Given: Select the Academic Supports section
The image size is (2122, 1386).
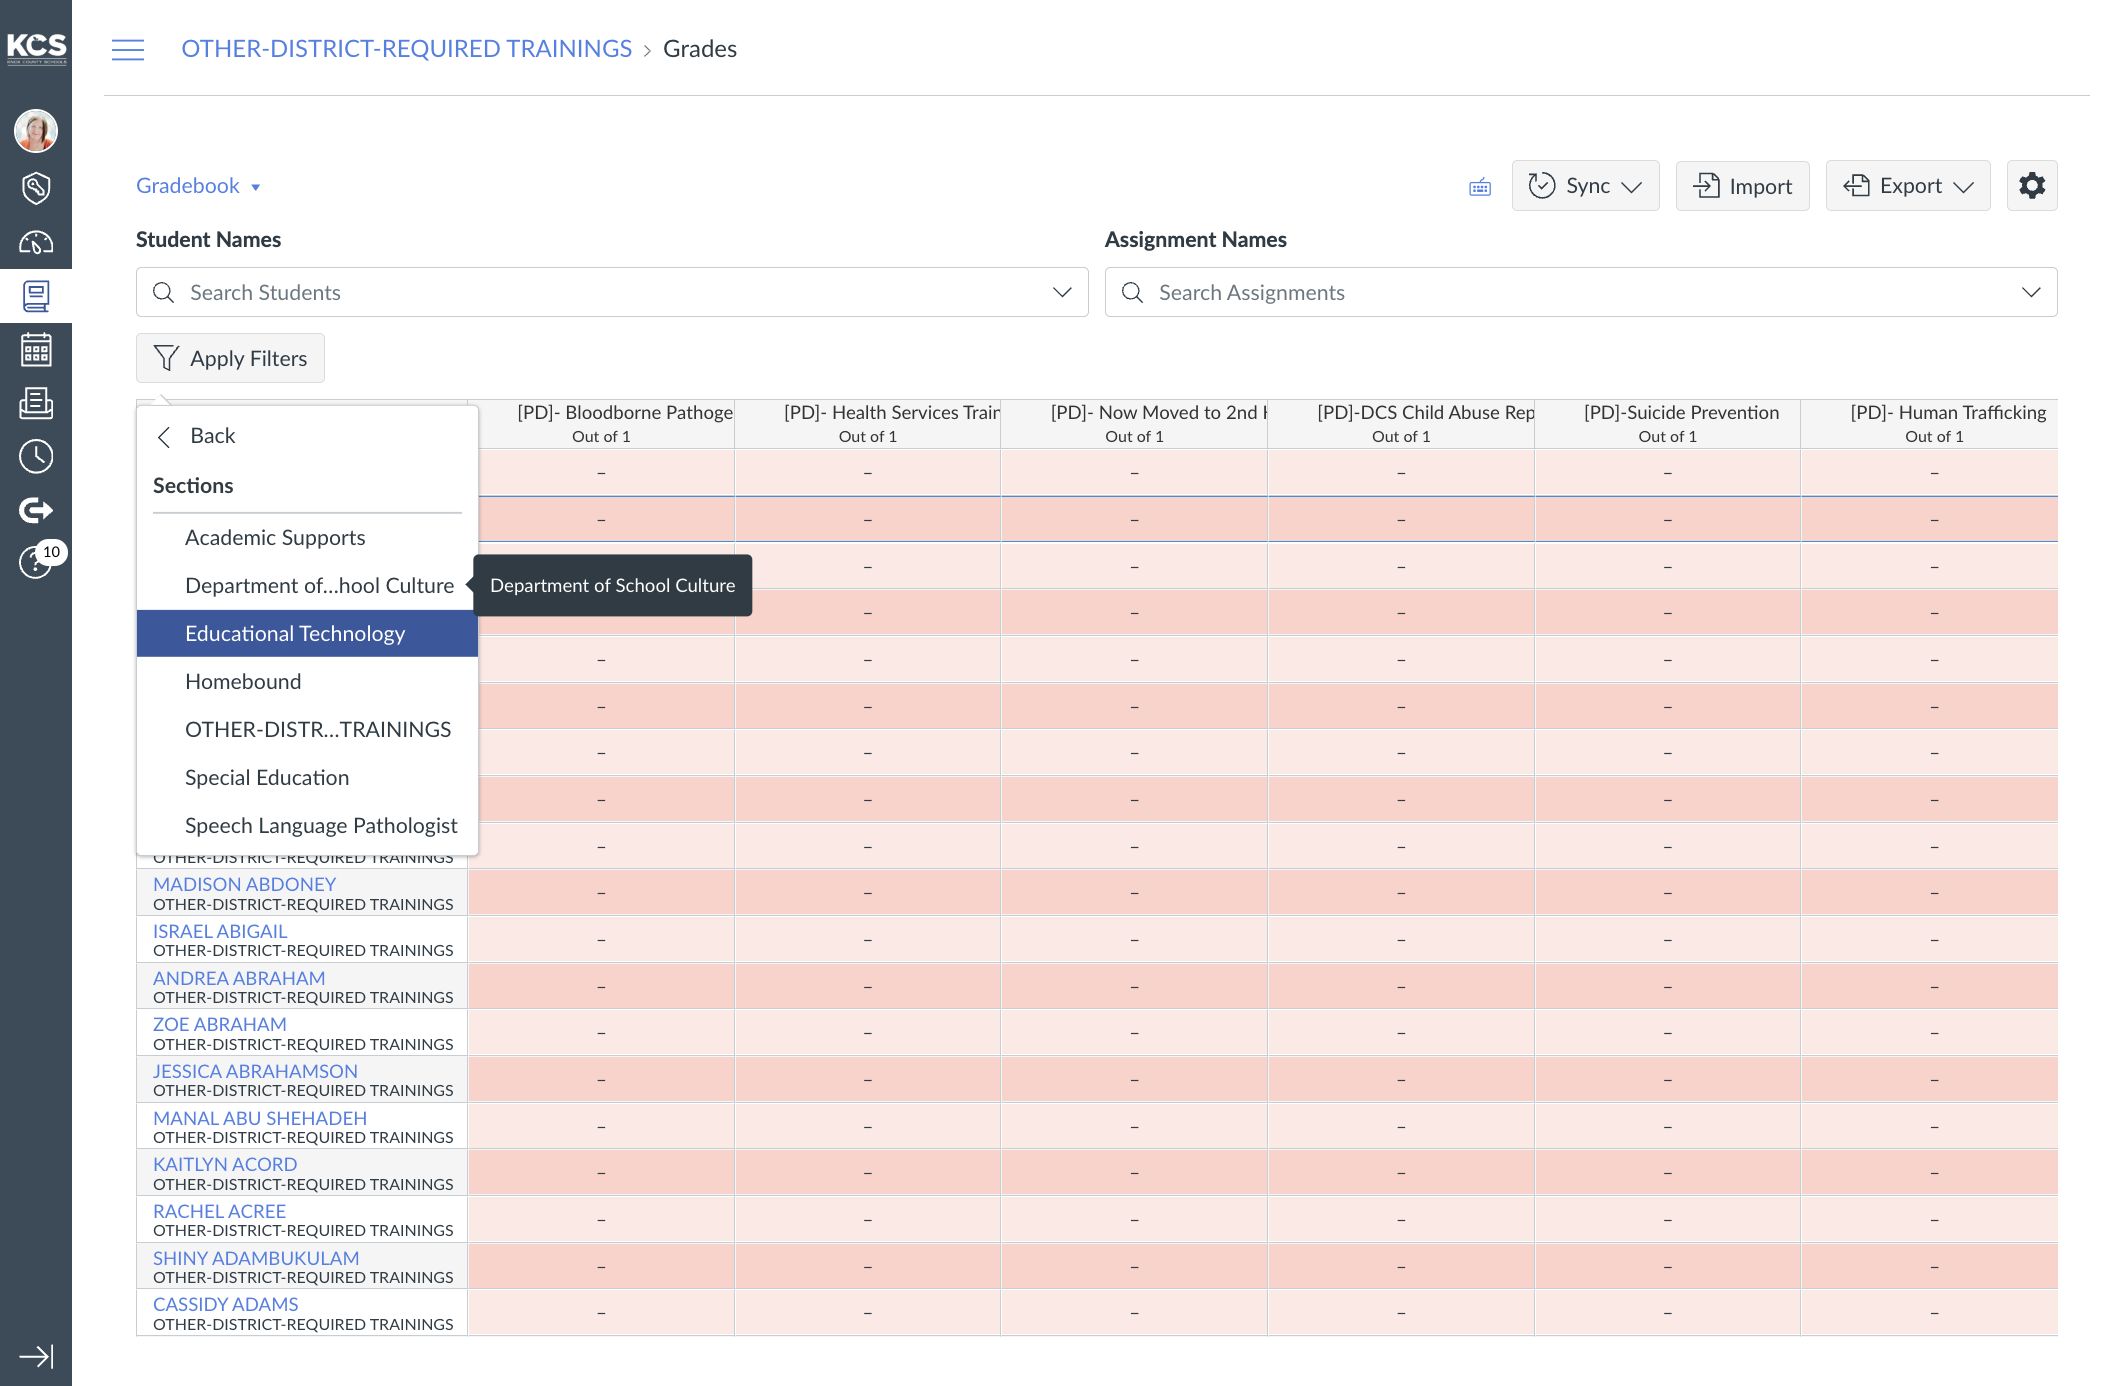Looking at the screenshot, I should (x=307, y=538).
